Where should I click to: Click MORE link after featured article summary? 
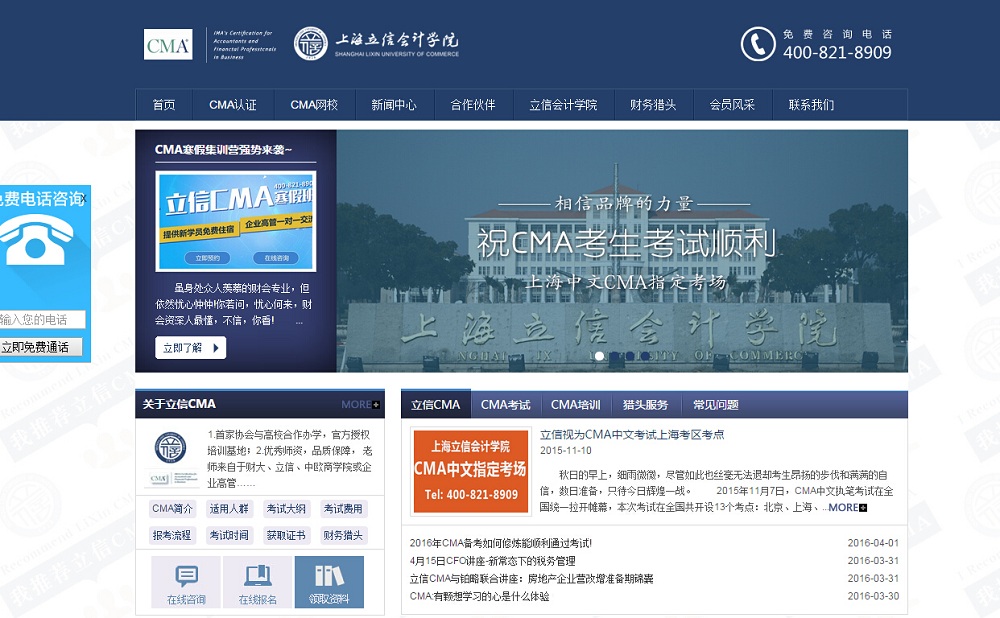[x=847, y=508]
